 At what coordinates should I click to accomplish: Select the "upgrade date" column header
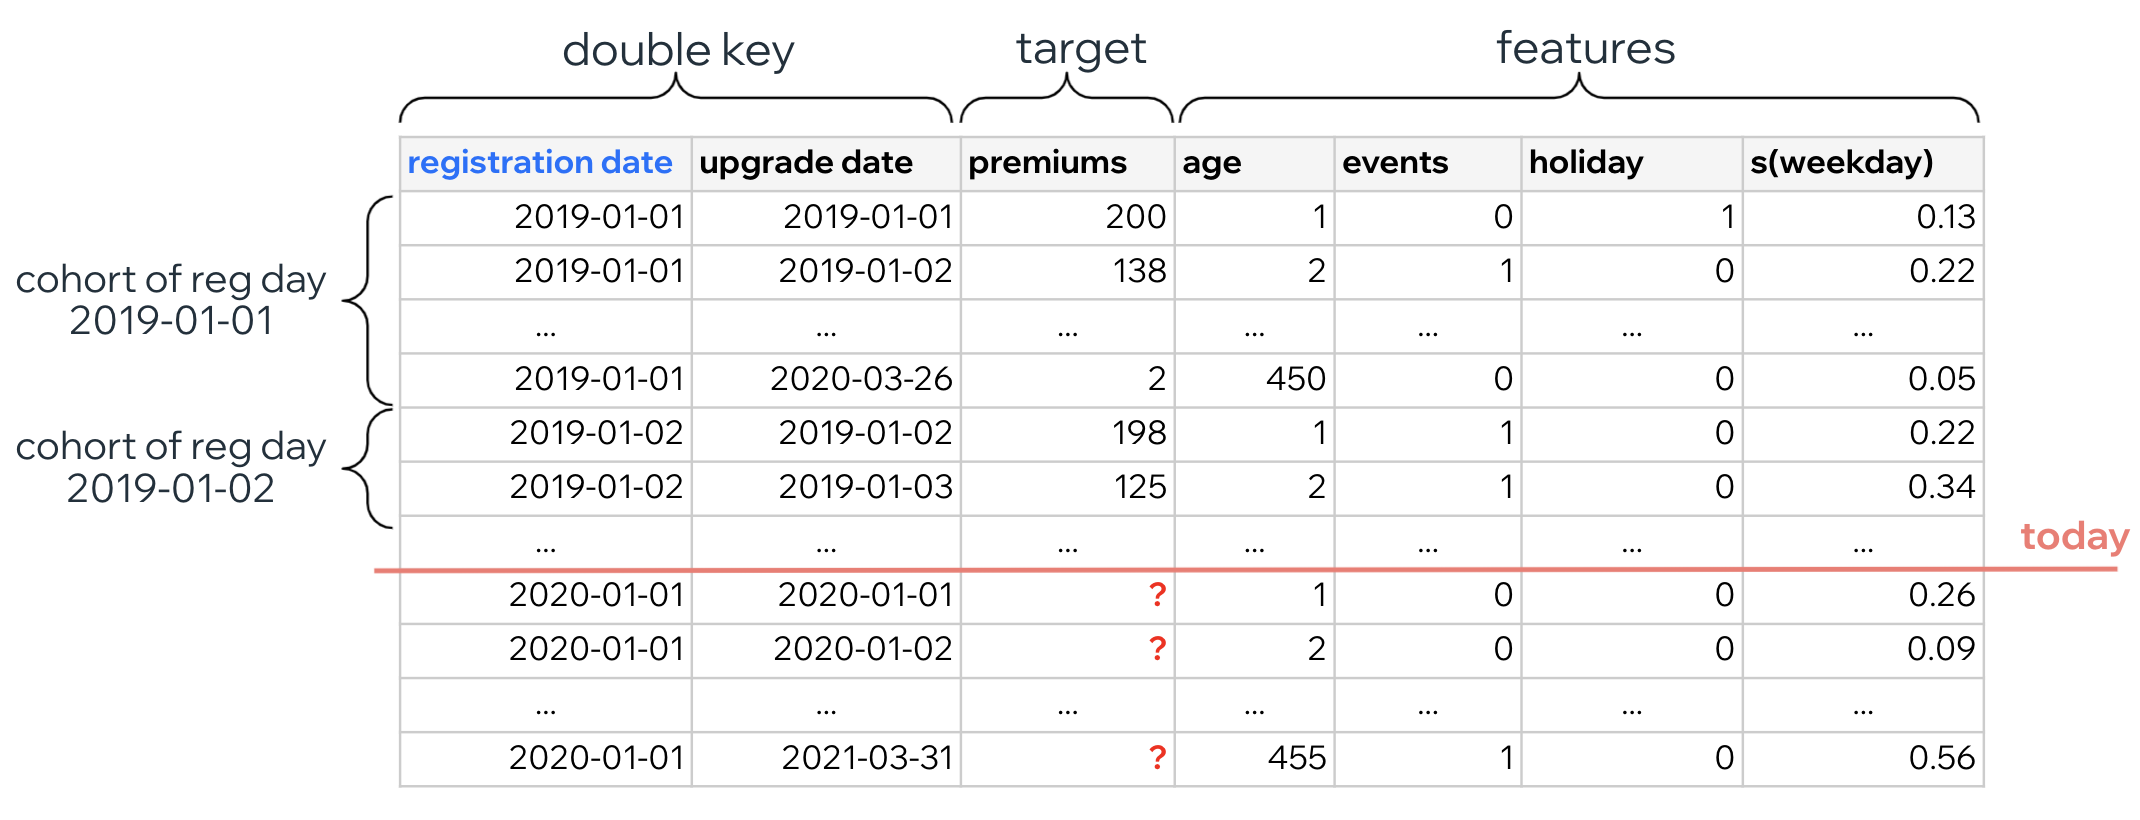806,163
